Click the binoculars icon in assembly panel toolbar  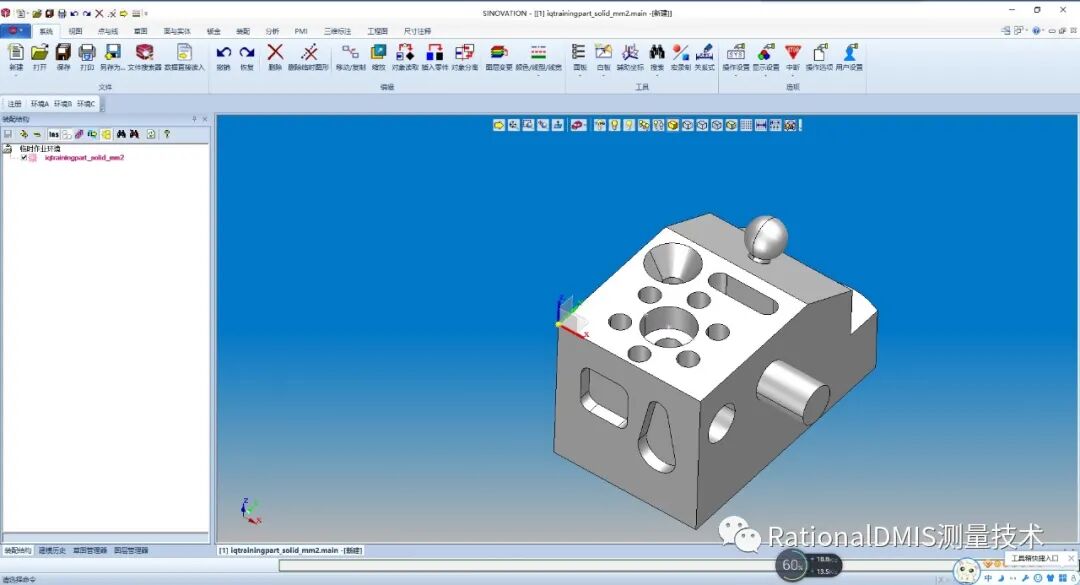pos(121,134)
